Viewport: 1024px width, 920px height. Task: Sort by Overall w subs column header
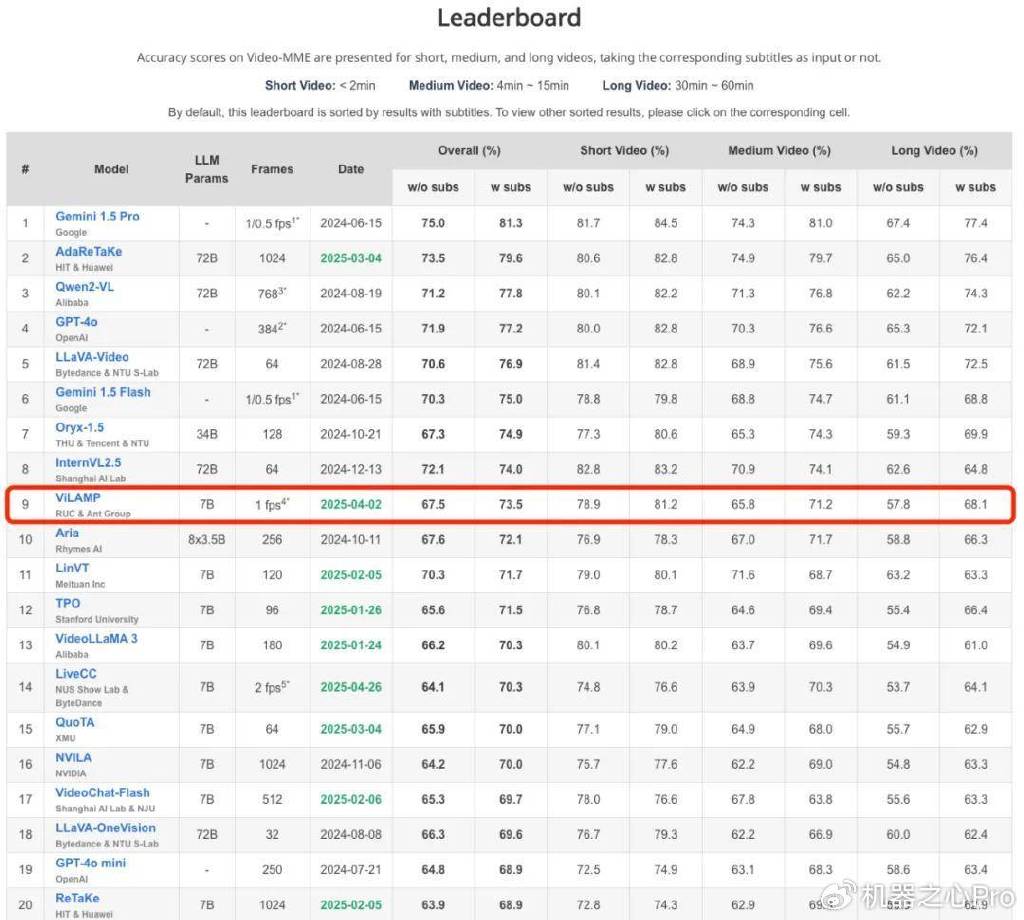point(511,187)
